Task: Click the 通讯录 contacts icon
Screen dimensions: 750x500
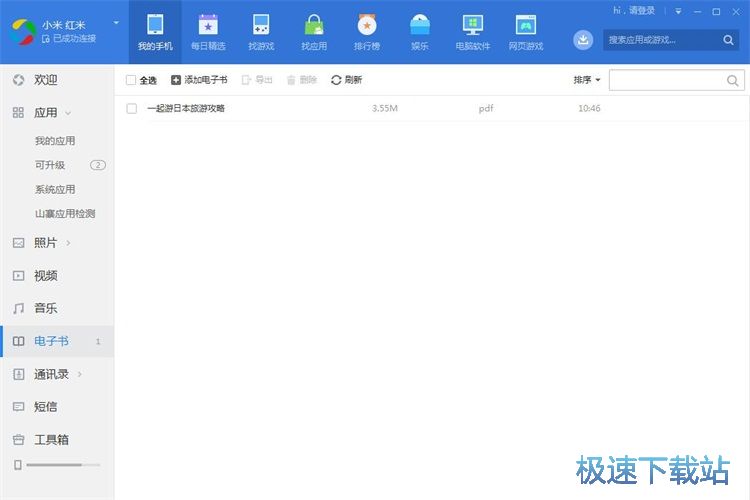Action: [18, 374]
